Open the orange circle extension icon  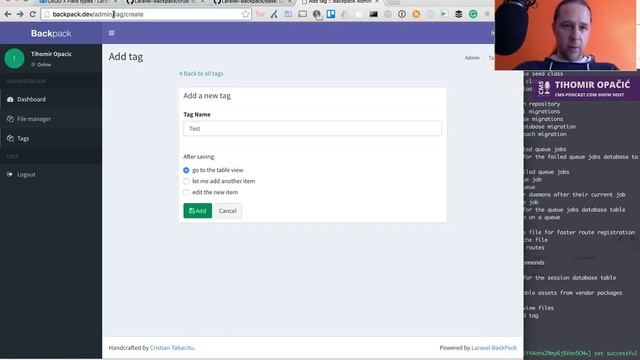point(416,14)
